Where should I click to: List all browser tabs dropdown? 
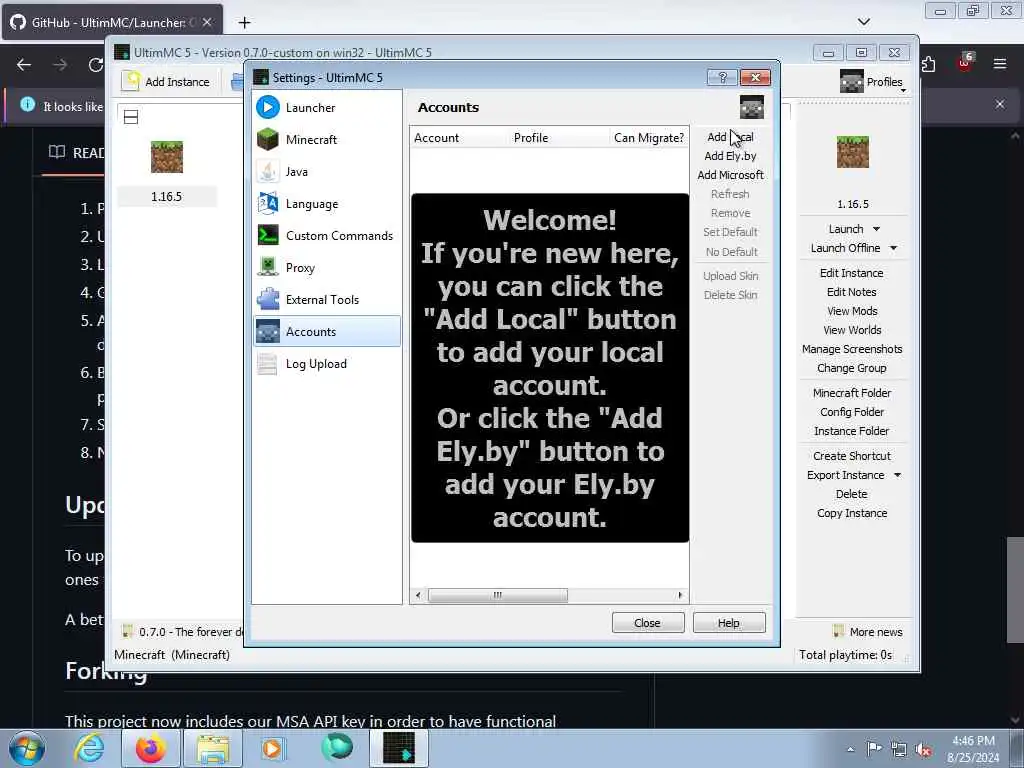863,22
